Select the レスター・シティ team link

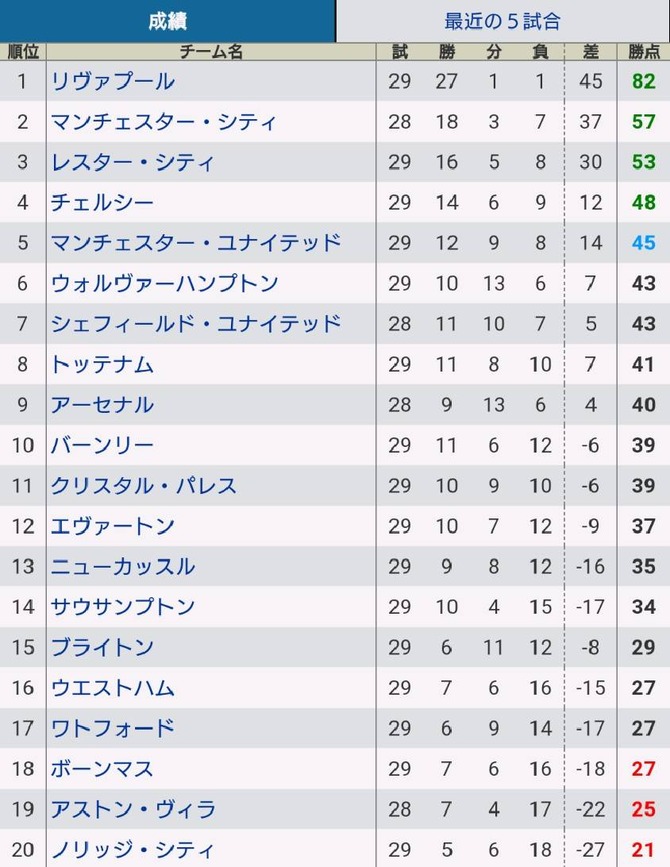point(132,162)
